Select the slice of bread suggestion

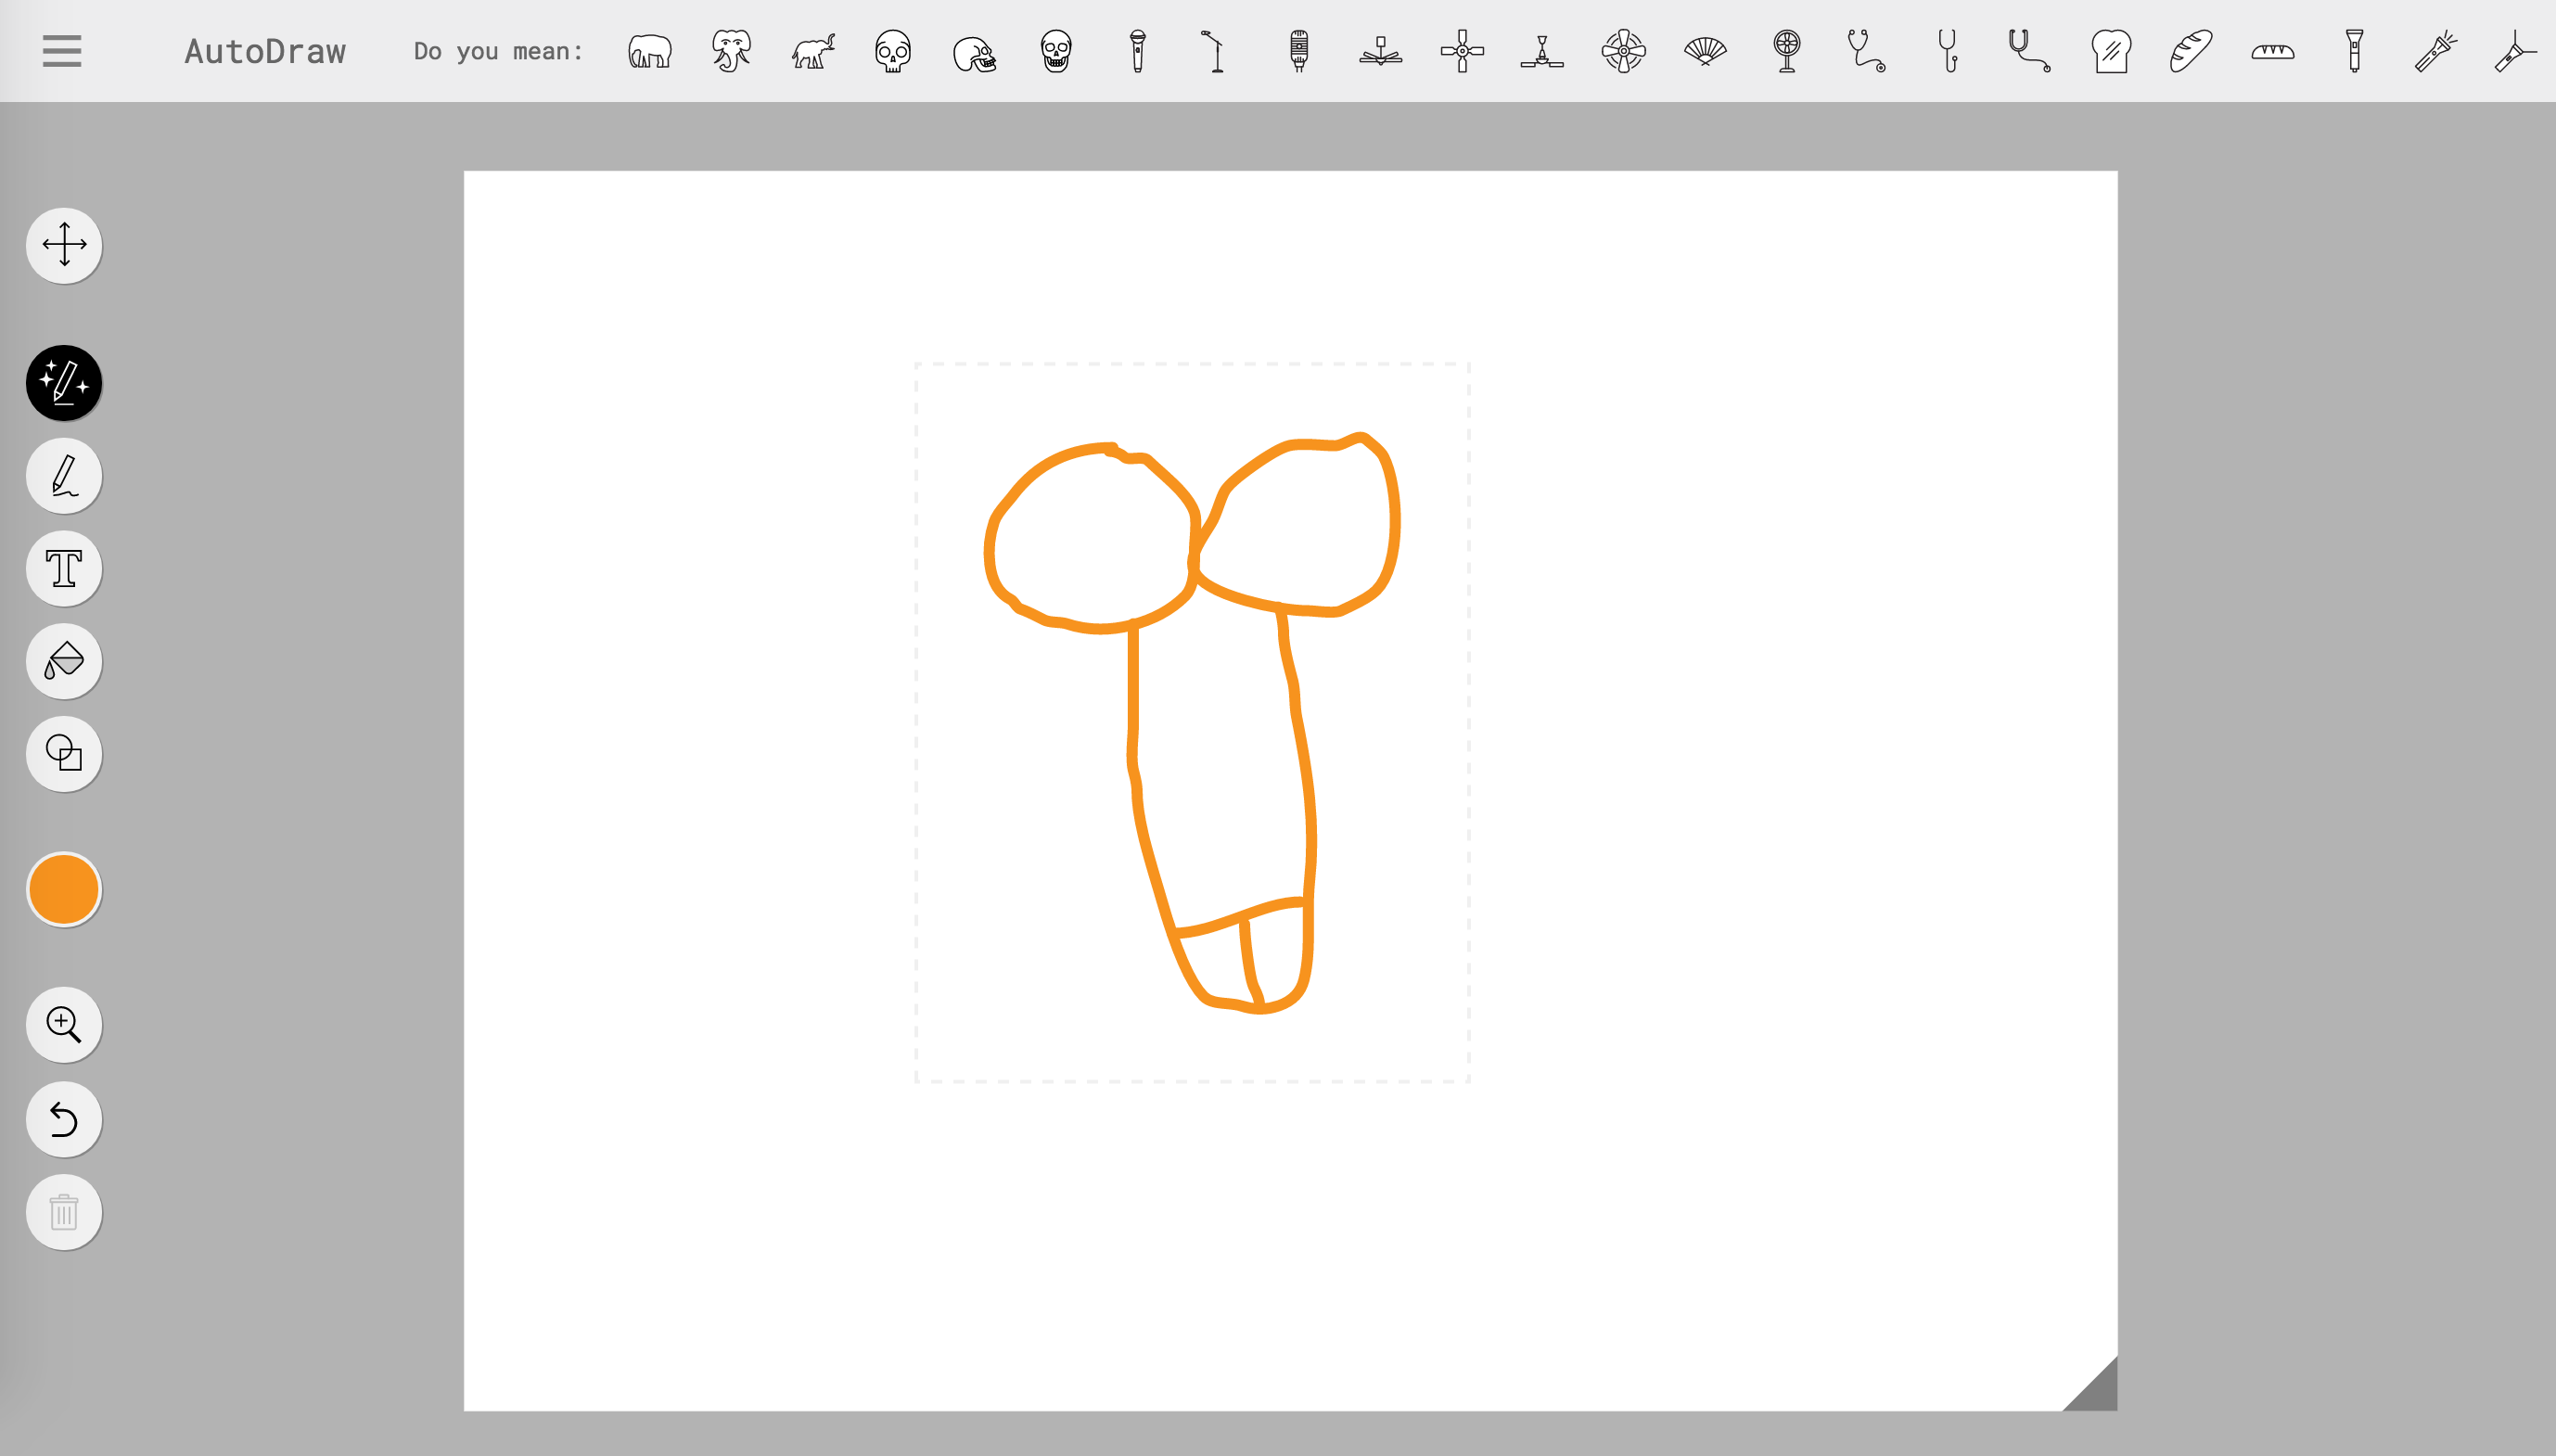coord(2111,51)
